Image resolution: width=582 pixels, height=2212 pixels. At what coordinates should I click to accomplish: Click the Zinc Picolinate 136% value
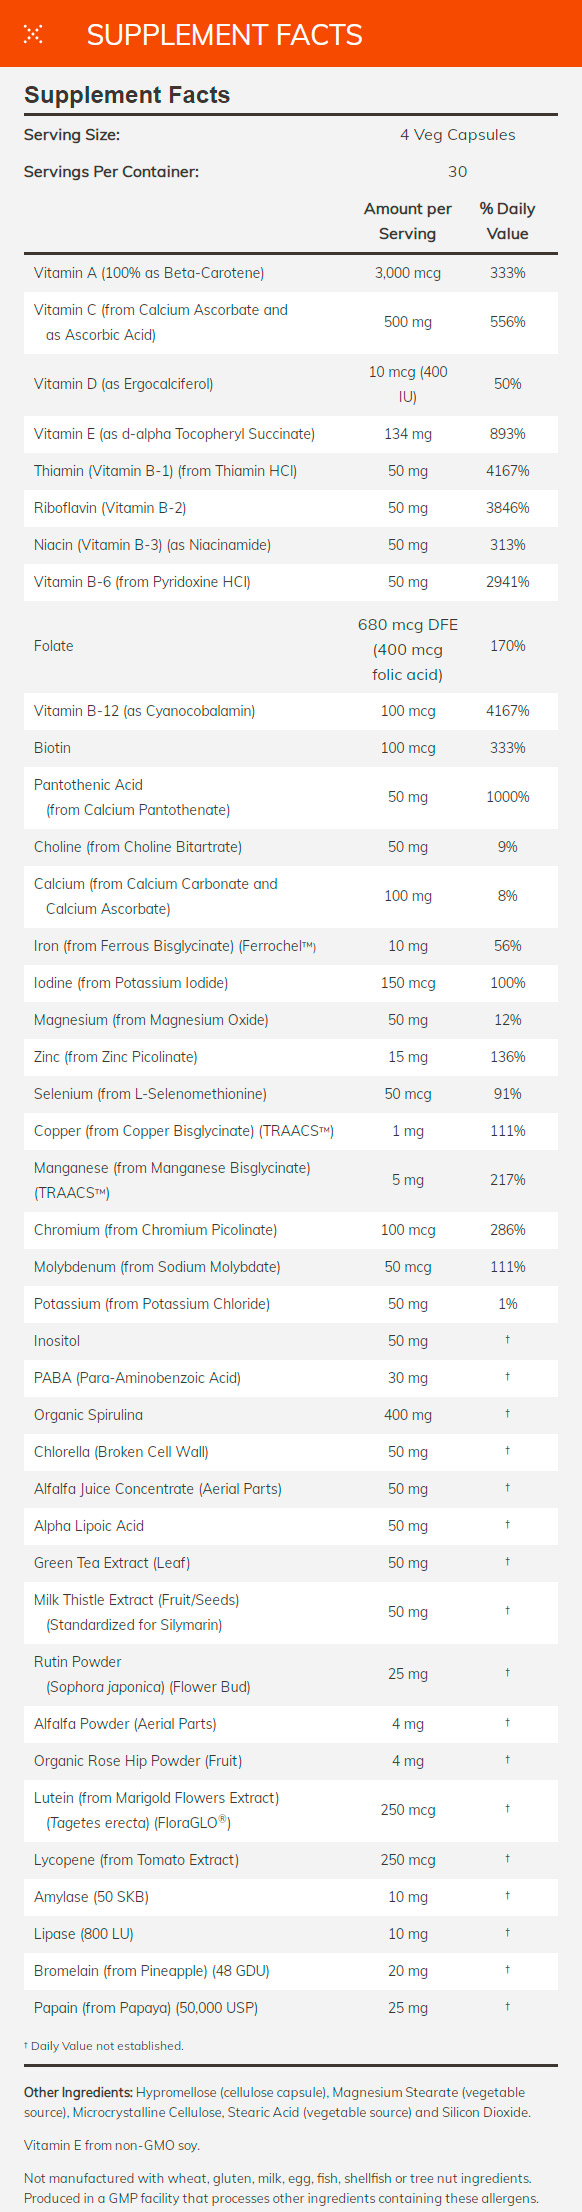click(x=508, y=1057)
